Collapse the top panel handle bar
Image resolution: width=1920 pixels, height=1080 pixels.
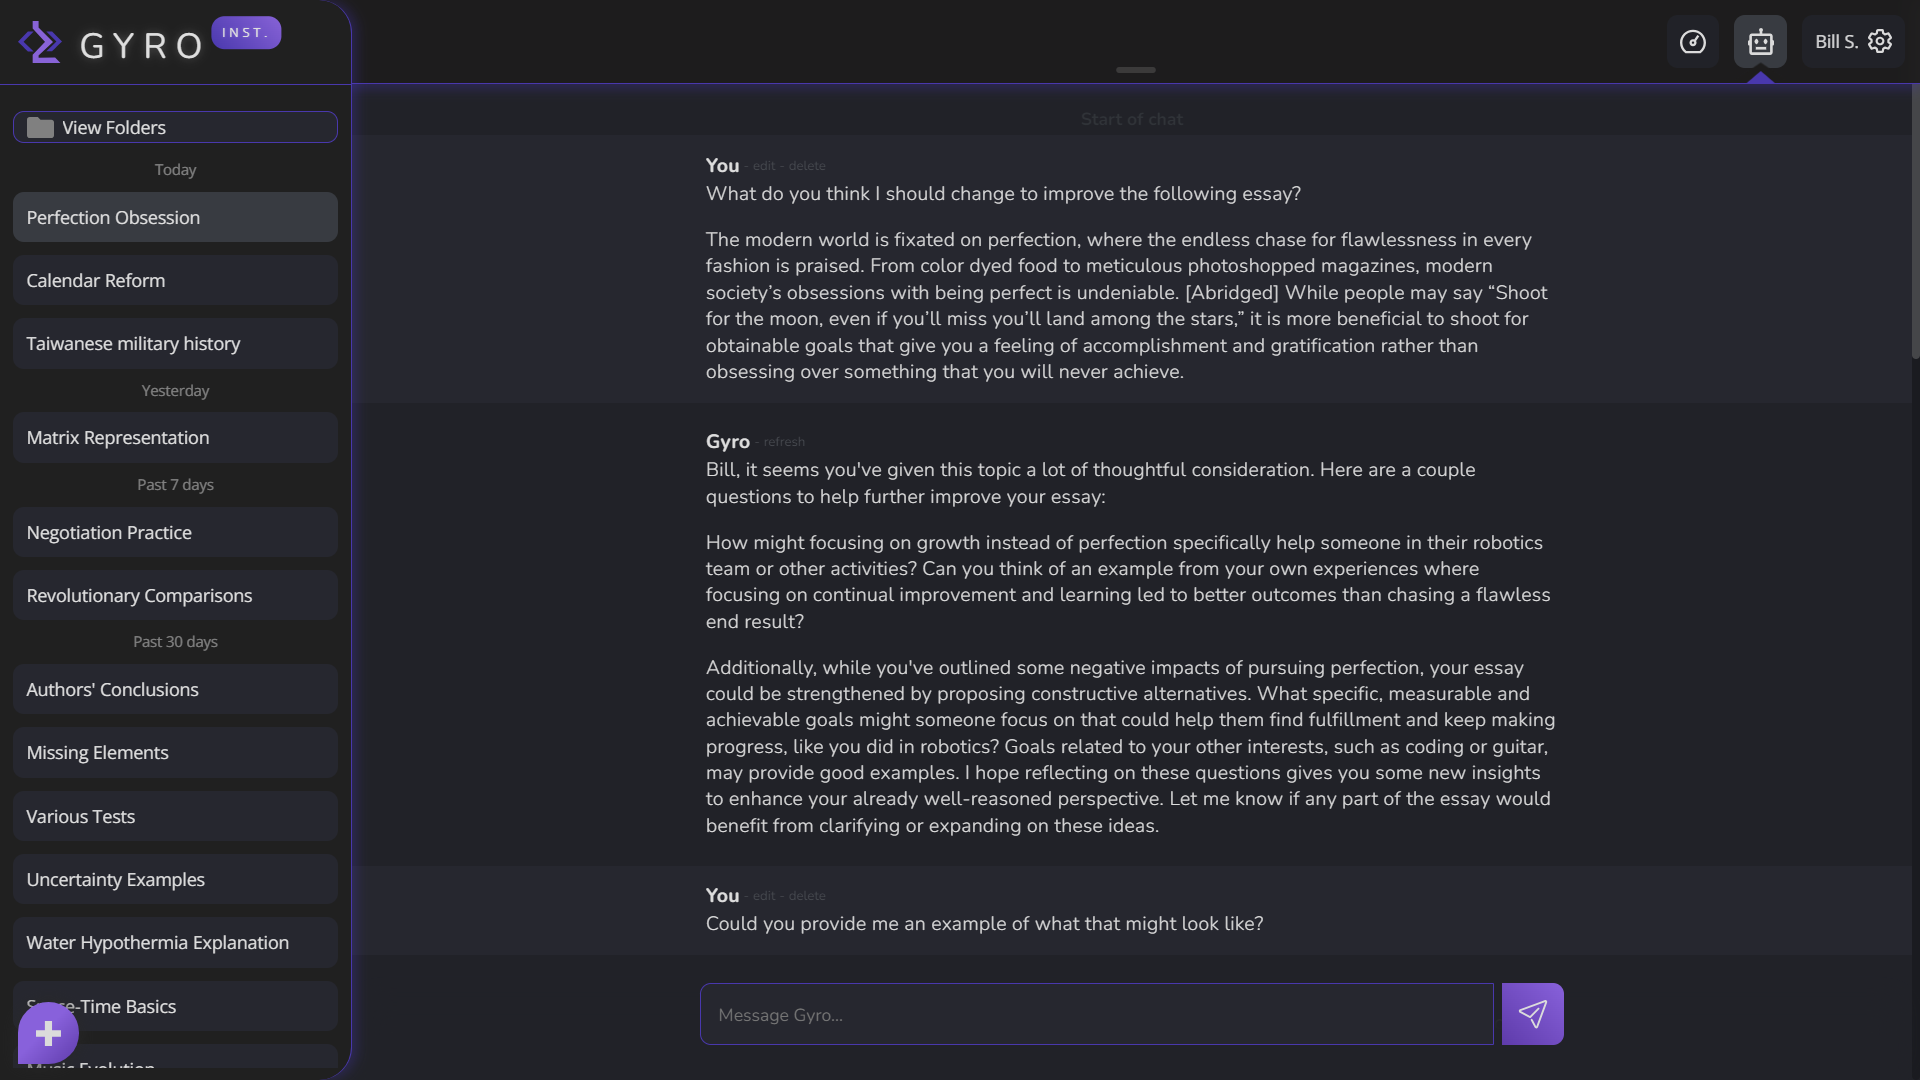point(1136,70)
